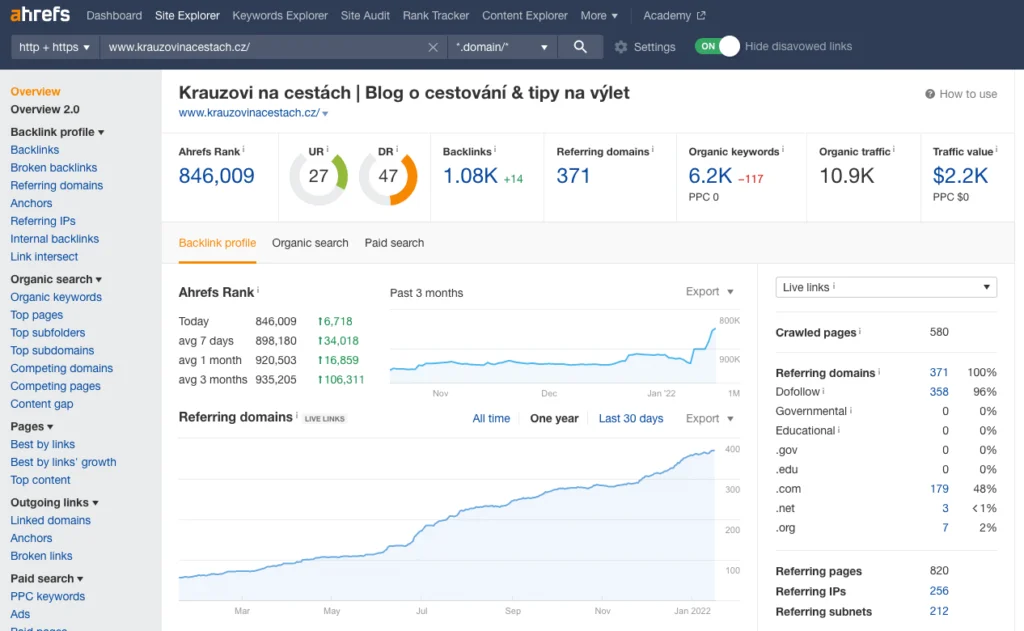
Task: Select One year referring domains range
Action: 554,418
